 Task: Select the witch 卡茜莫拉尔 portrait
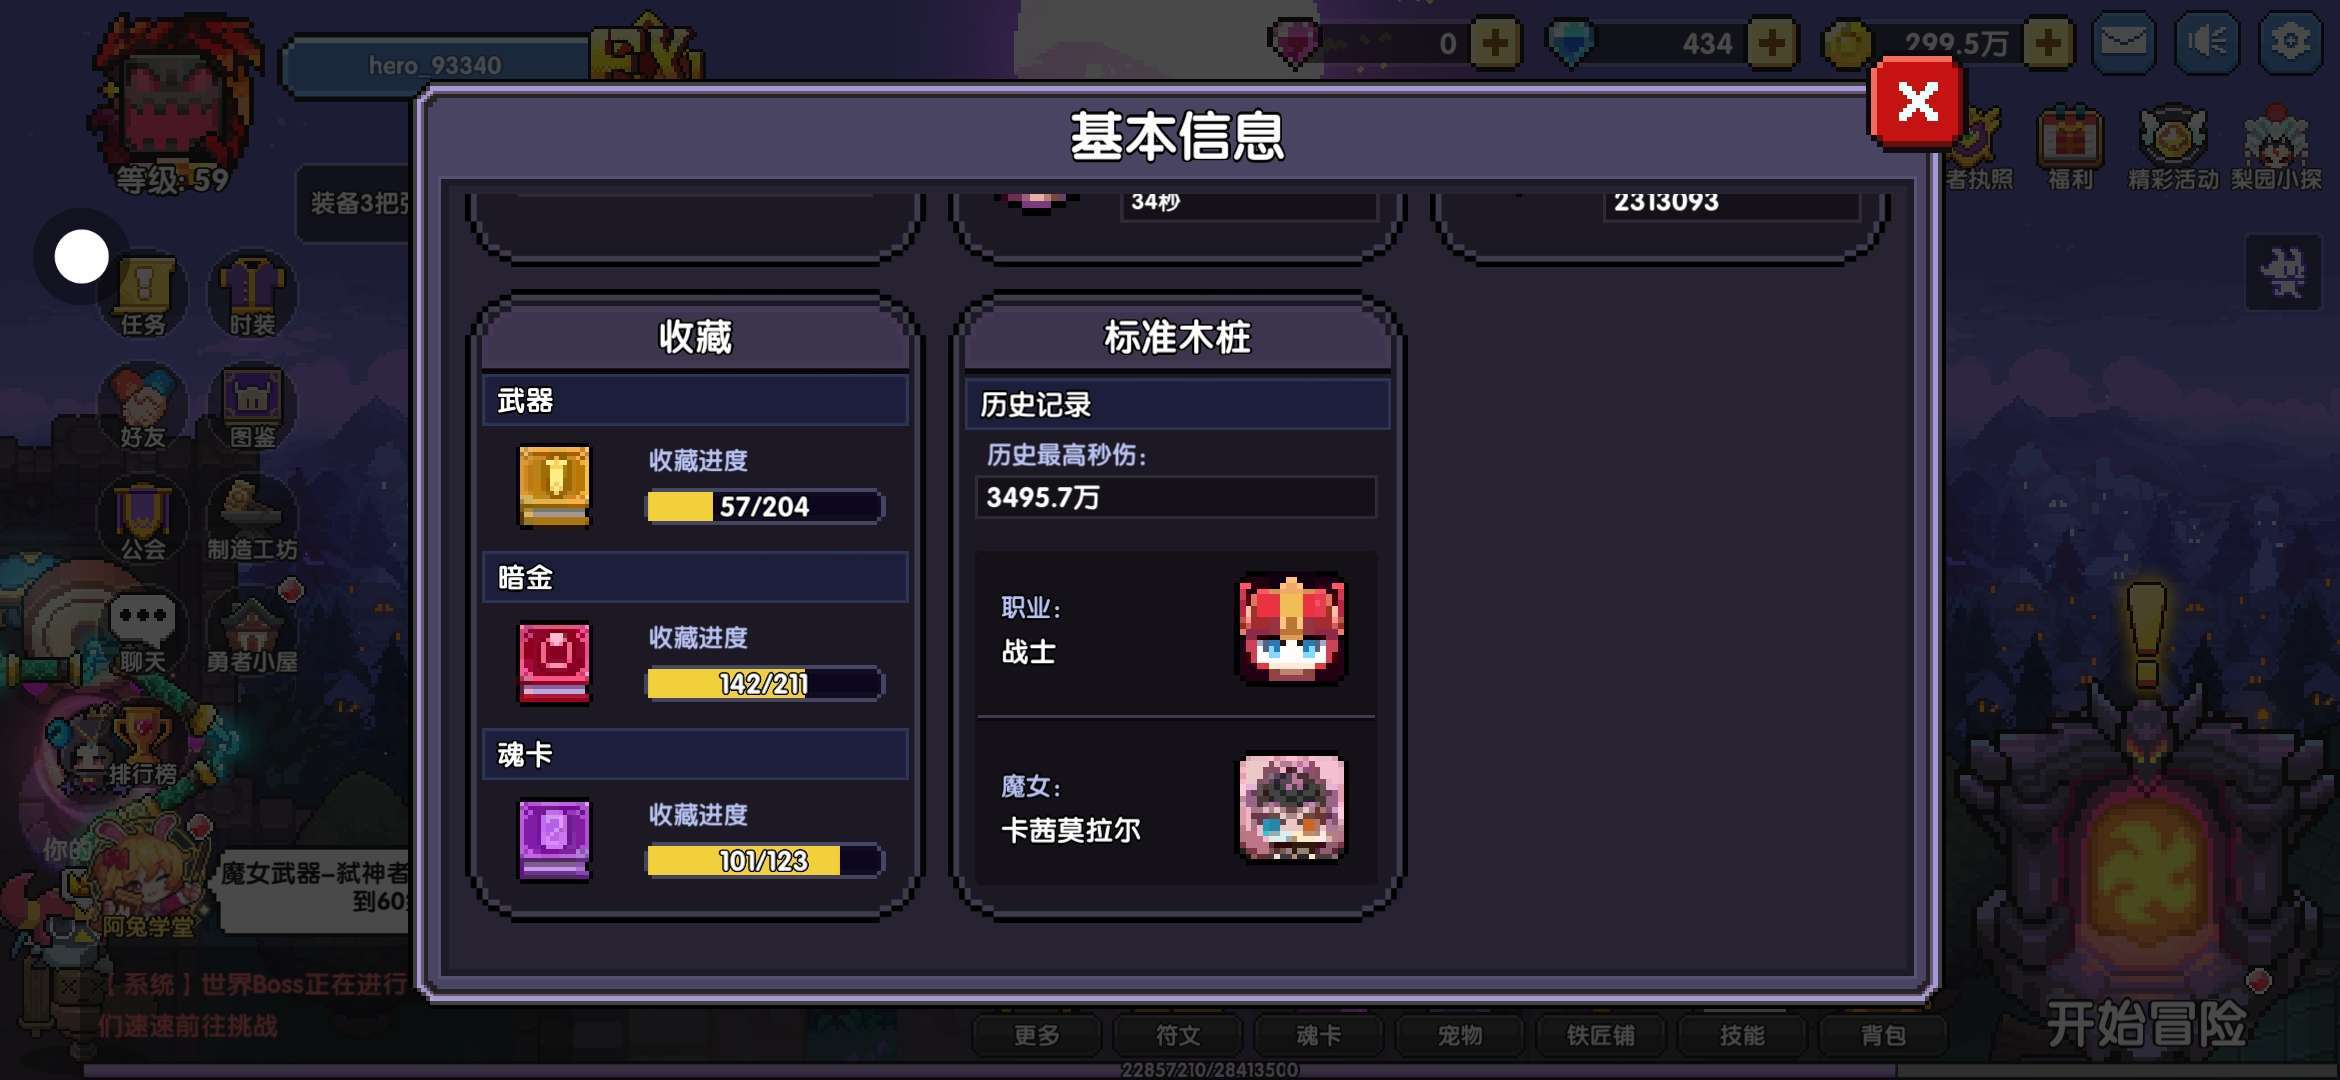[1292, 807]
